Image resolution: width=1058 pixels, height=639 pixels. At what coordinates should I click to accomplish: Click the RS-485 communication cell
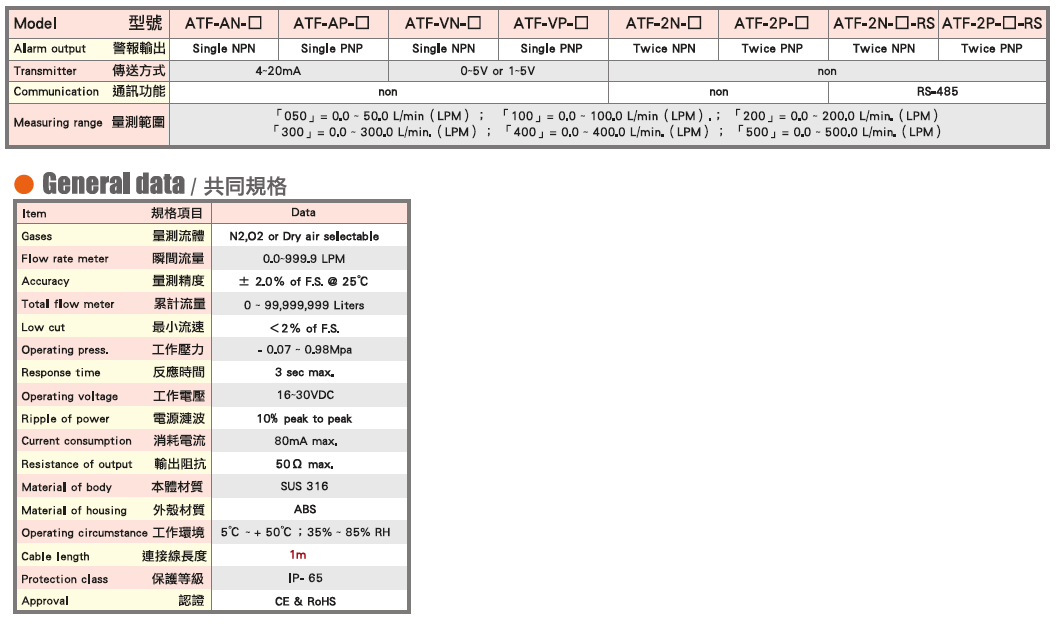[x=936, y=92]
